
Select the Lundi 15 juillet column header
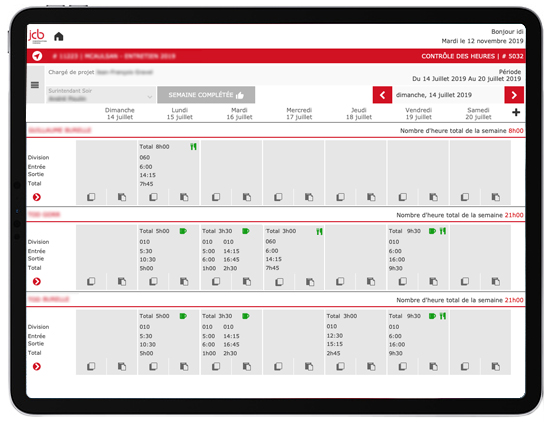[179, 114]
